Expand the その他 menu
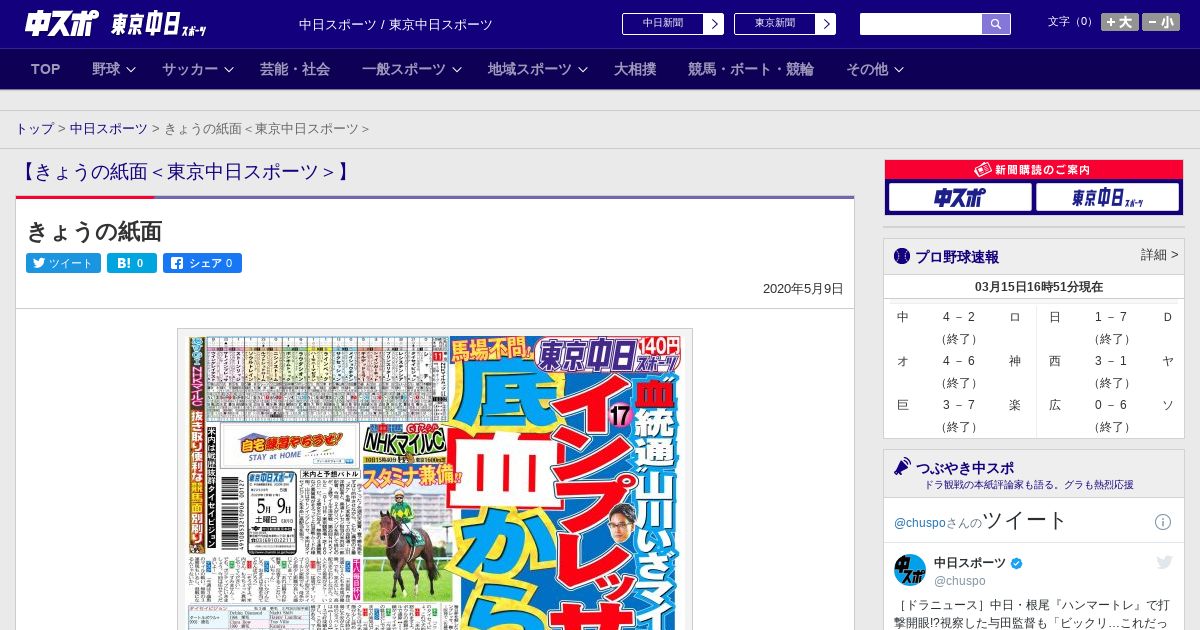The width and height of the screenshot is (1200, 630). click(x=875, y=69)
